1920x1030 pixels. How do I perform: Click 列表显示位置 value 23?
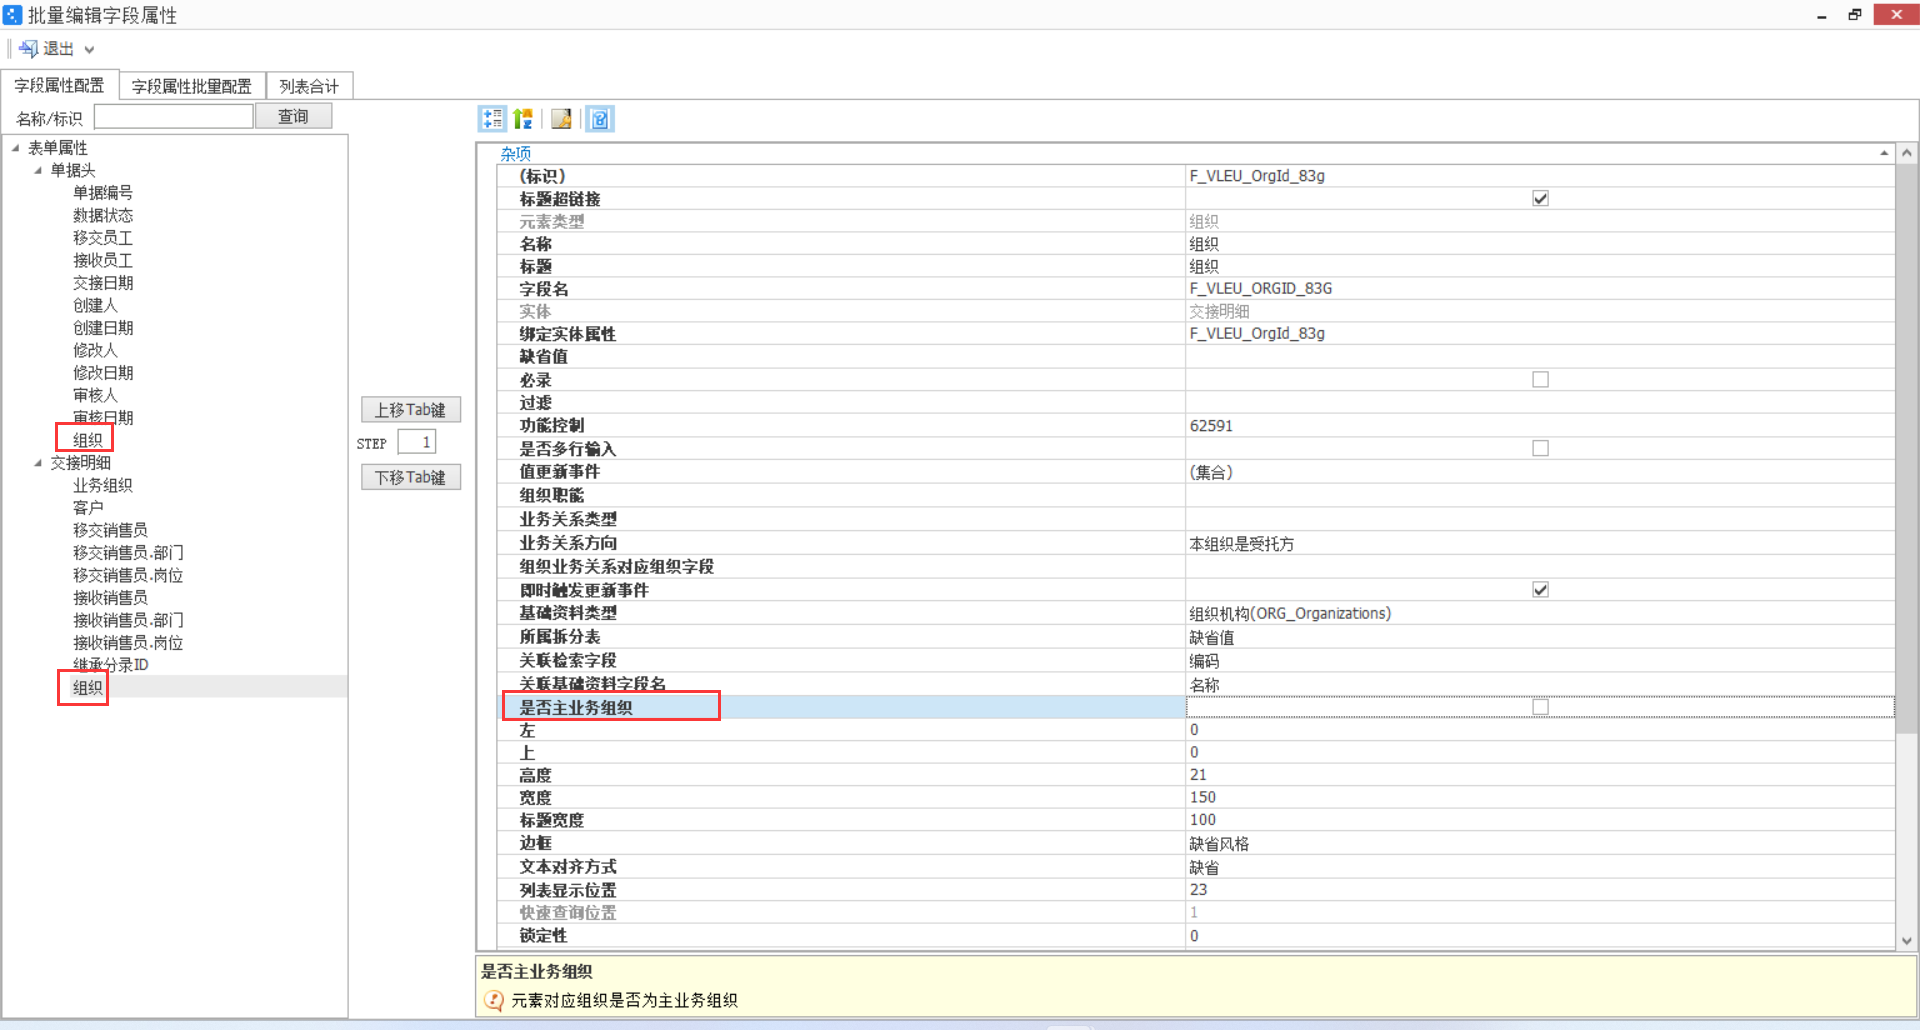pyautogui.click(x=1198, y=890)
